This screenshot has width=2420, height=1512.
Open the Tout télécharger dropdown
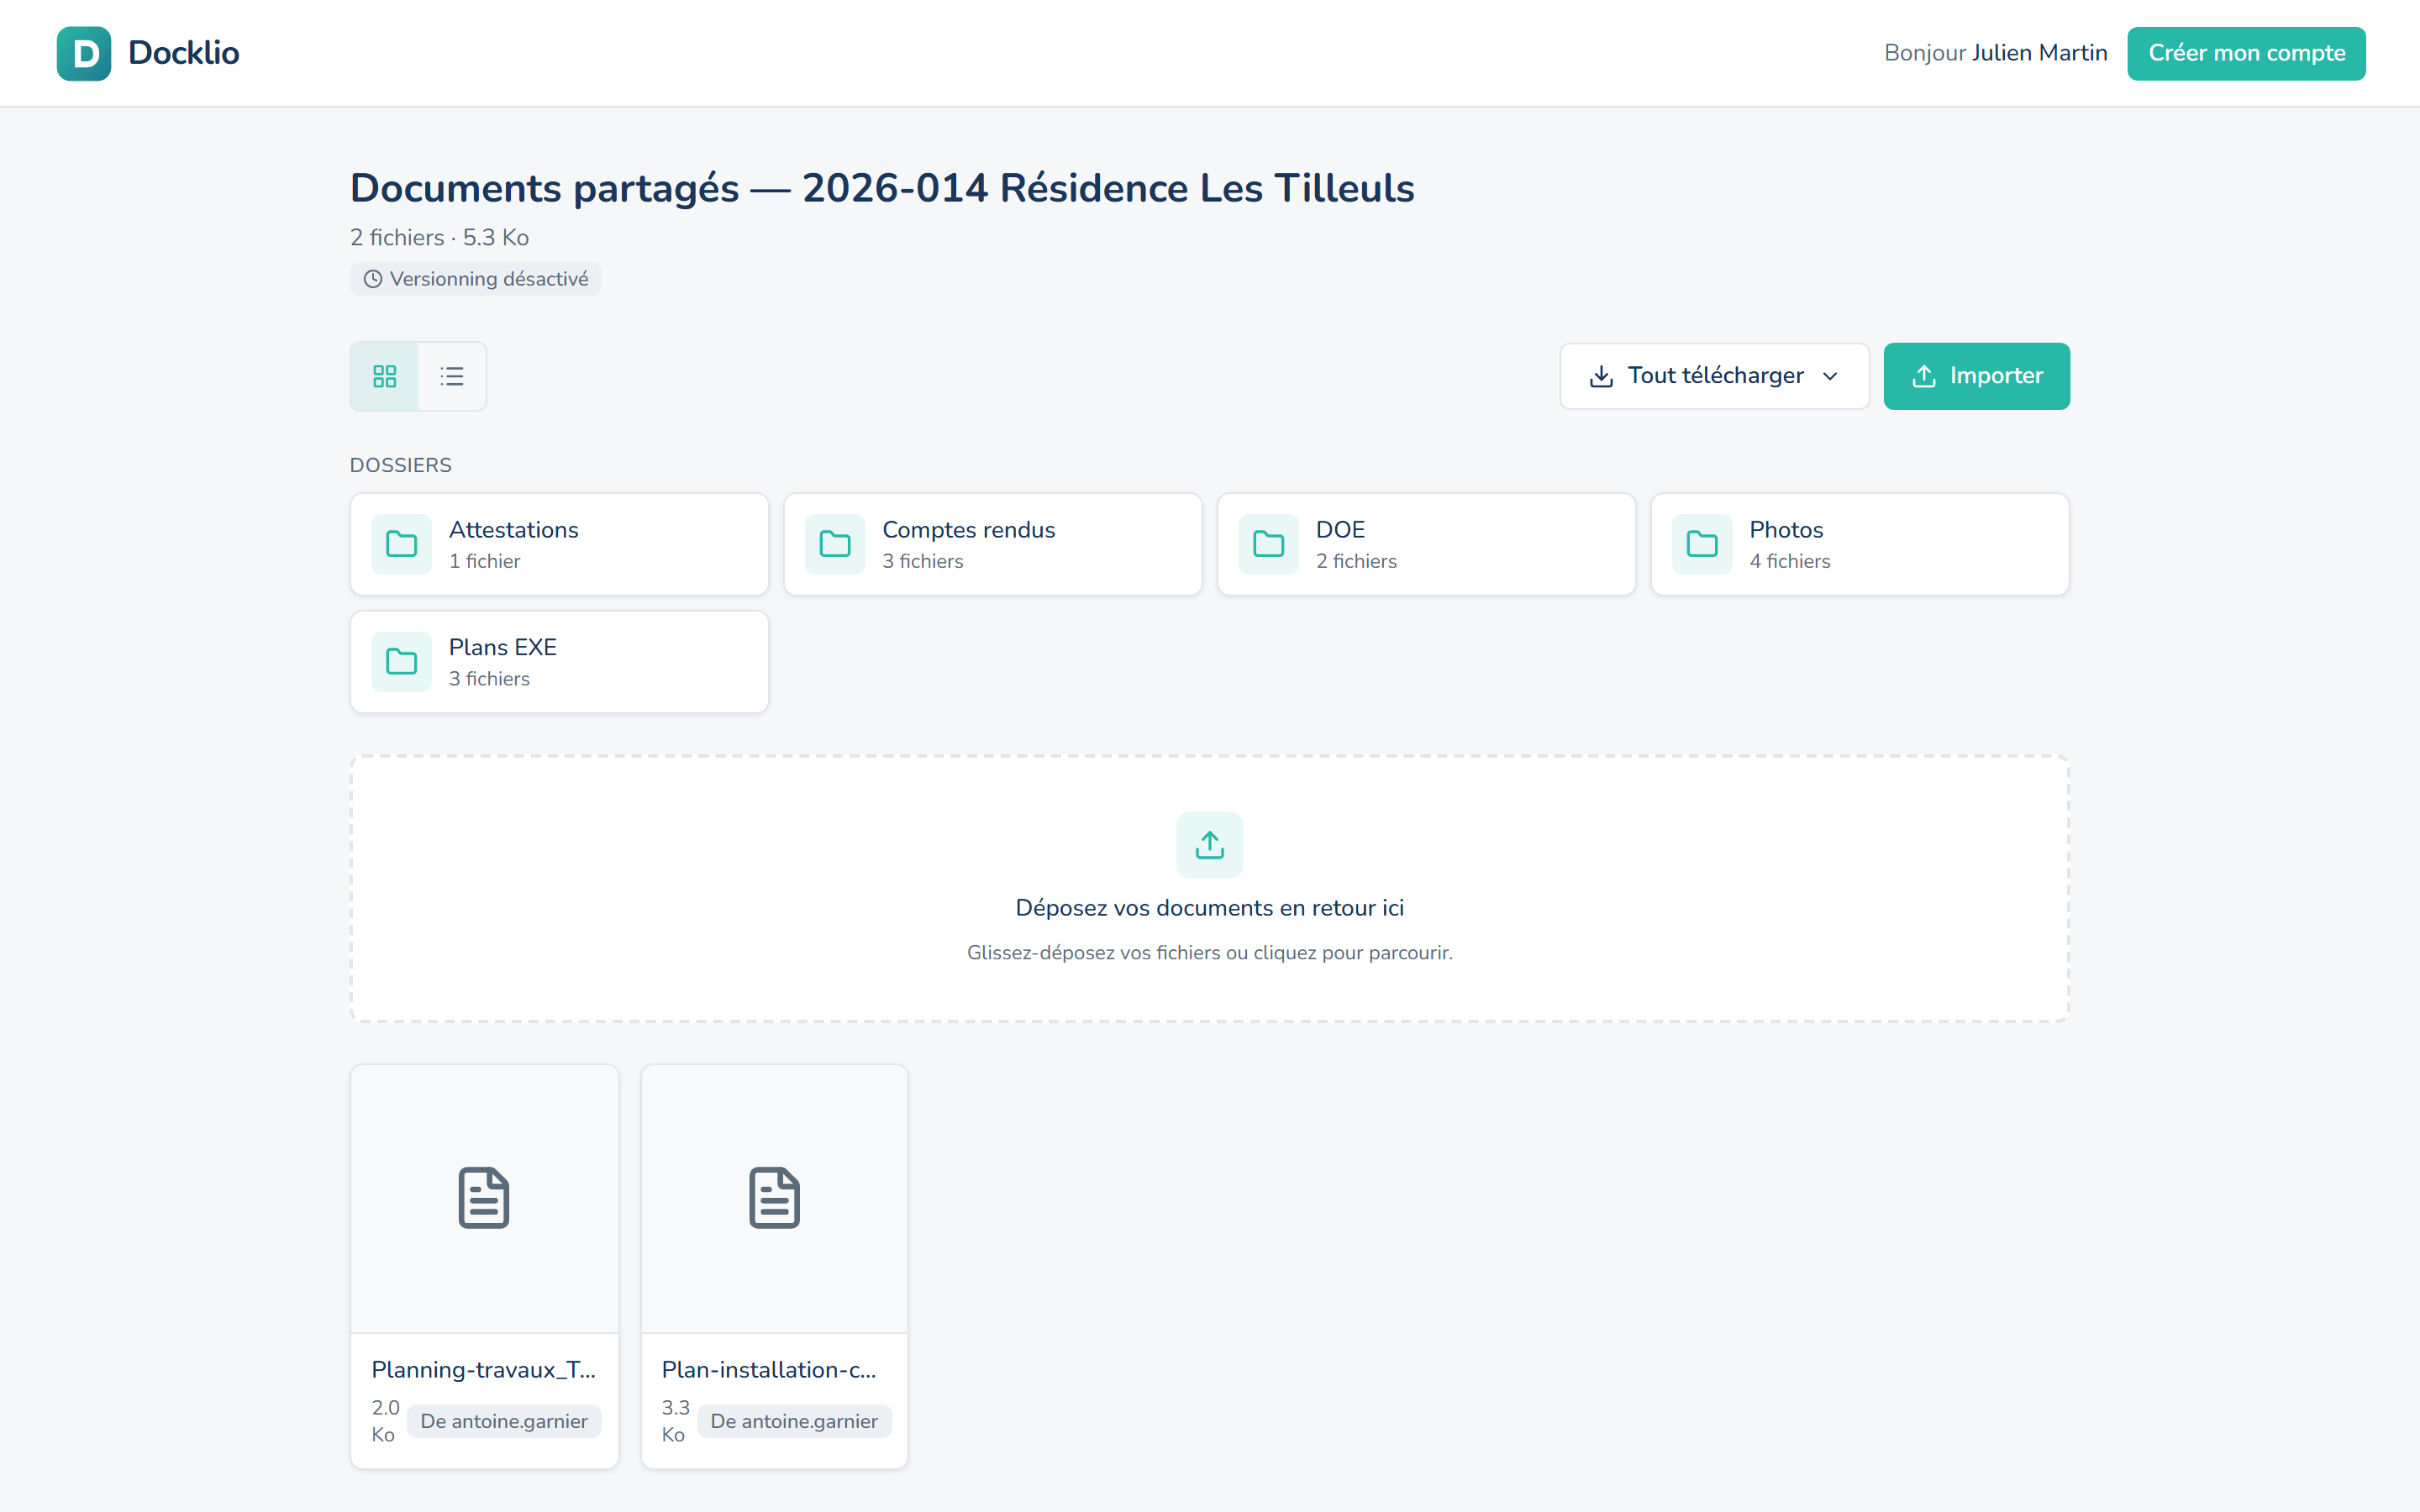1714,376
